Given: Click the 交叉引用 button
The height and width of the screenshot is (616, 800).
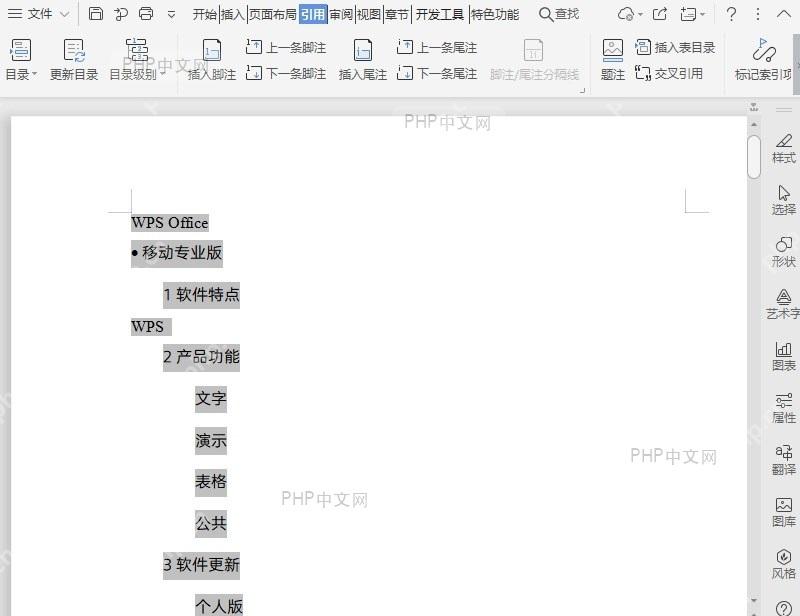Looking at the screenshot, I should point(669,73).
